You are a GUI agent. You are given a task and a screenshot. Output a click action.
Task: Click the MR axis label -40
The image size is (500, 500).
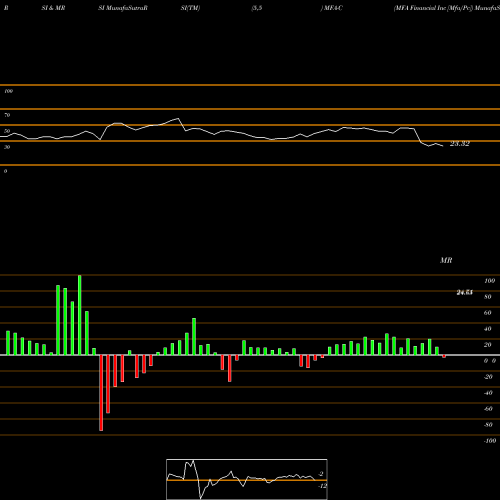(488, 393)
